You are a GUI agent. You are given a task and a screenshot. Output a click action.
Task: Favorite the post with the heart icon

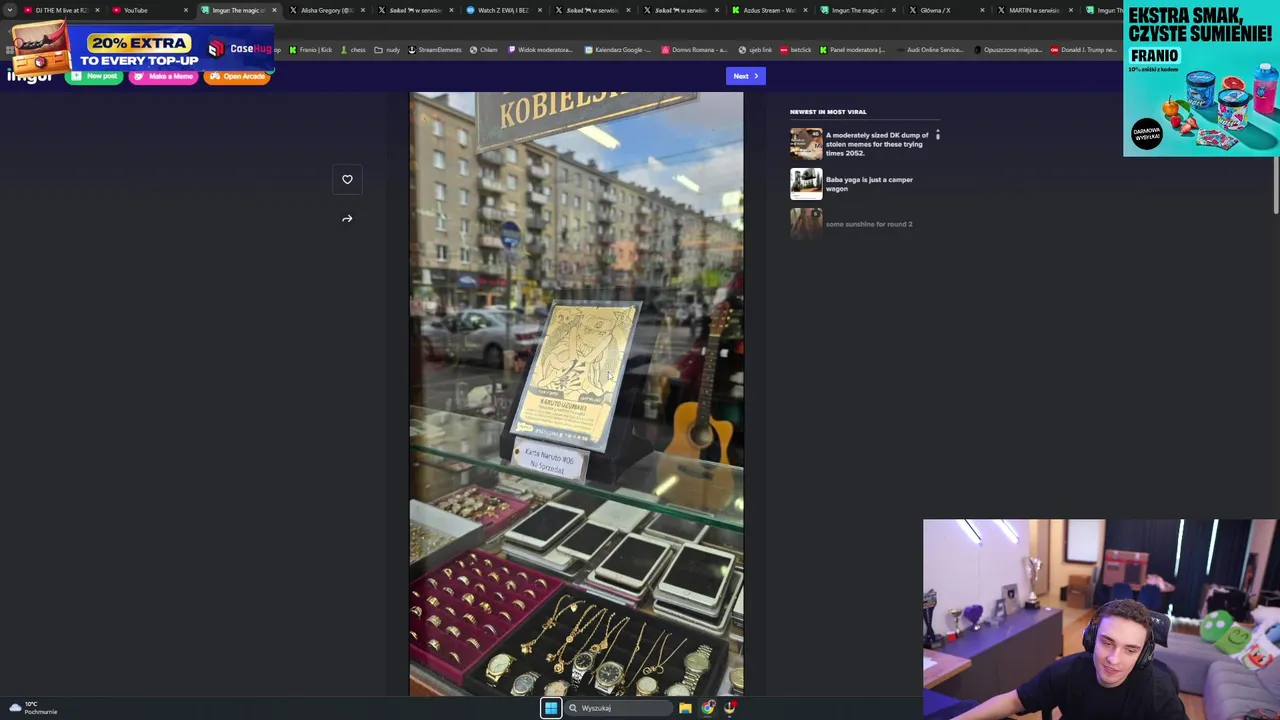tap(347, 180)
